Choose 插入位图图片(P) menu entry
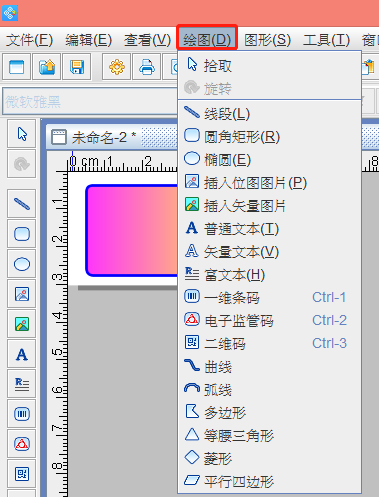Image resolution: width=379 pixels, height=497 pixels. 270,182
